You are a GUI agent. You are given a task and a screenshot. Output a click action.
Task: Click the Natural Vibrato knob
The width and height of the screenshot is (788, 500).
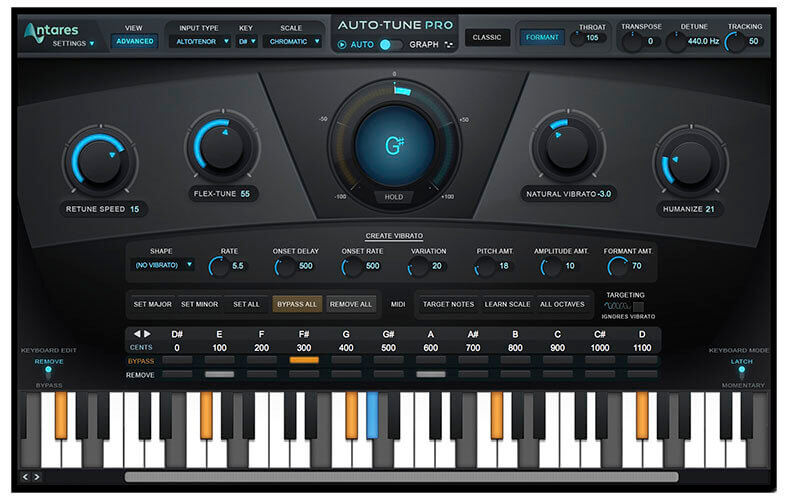[x=567, y=146]
